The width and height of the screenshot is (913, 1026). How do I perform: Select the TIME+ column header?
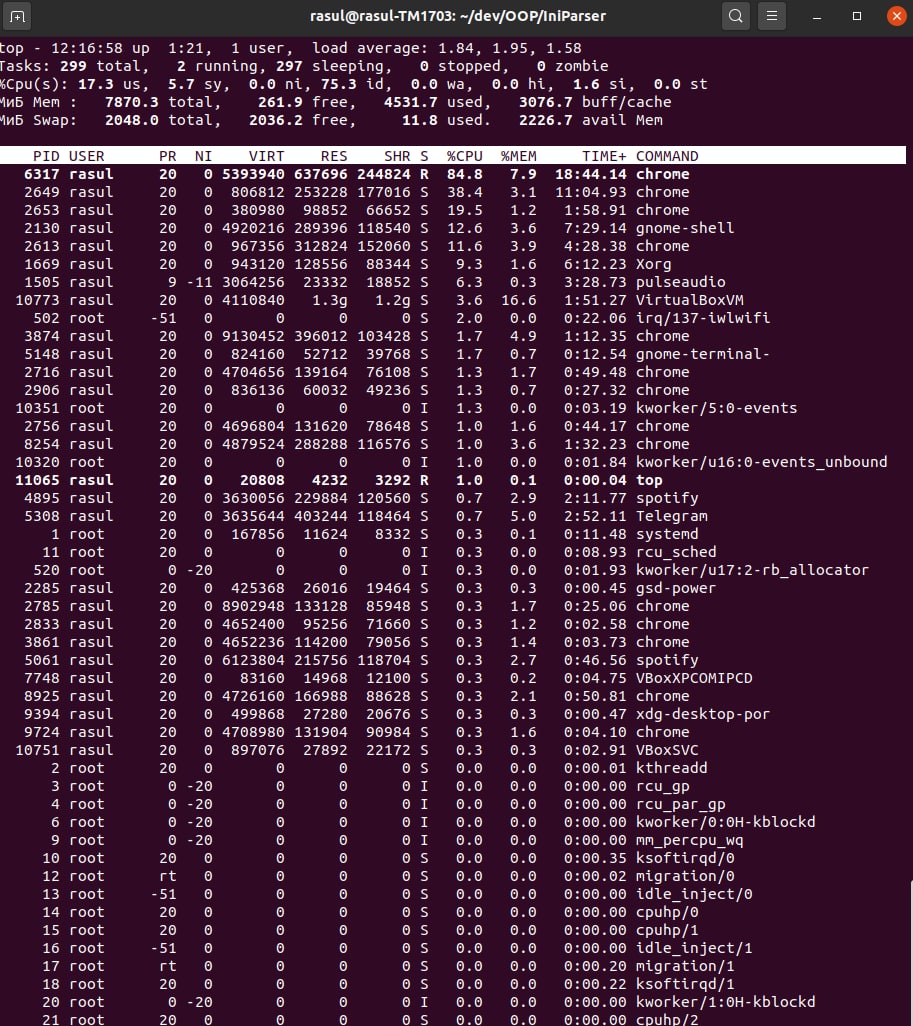click(x=604, y=156)
